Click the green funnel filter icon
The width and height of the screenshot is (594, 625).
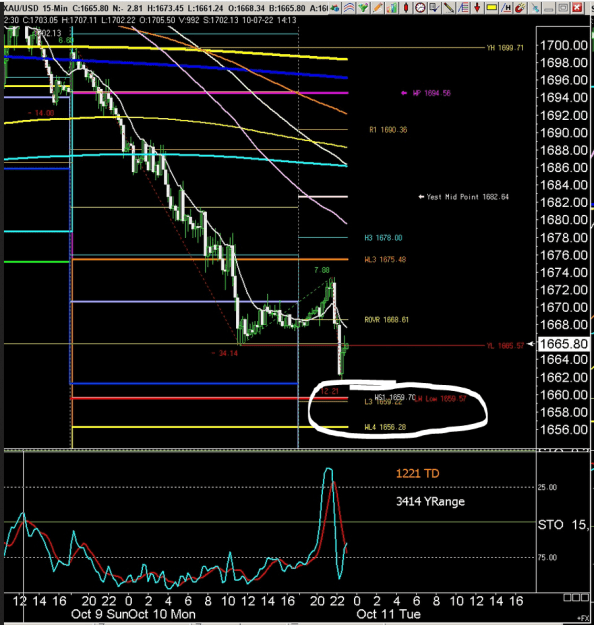[x=363, y=8]
